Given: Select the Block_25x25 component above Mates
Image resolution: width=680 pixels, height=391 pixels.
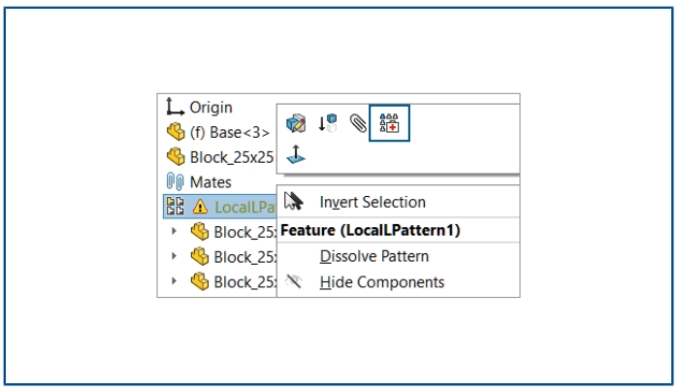Looking at the screenshot, I should pos(232,157).
